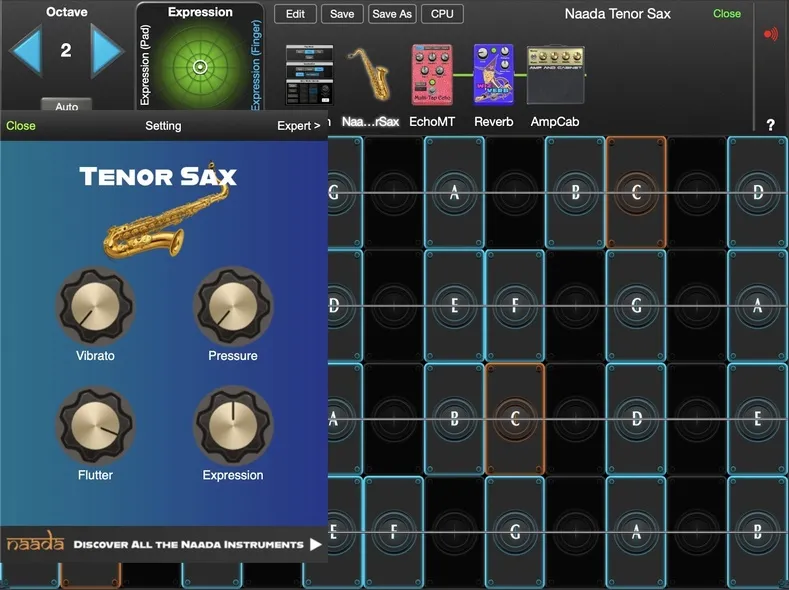Click the Expression knob
This screenshot has width=789, height=590.
(x=233, y=426)
